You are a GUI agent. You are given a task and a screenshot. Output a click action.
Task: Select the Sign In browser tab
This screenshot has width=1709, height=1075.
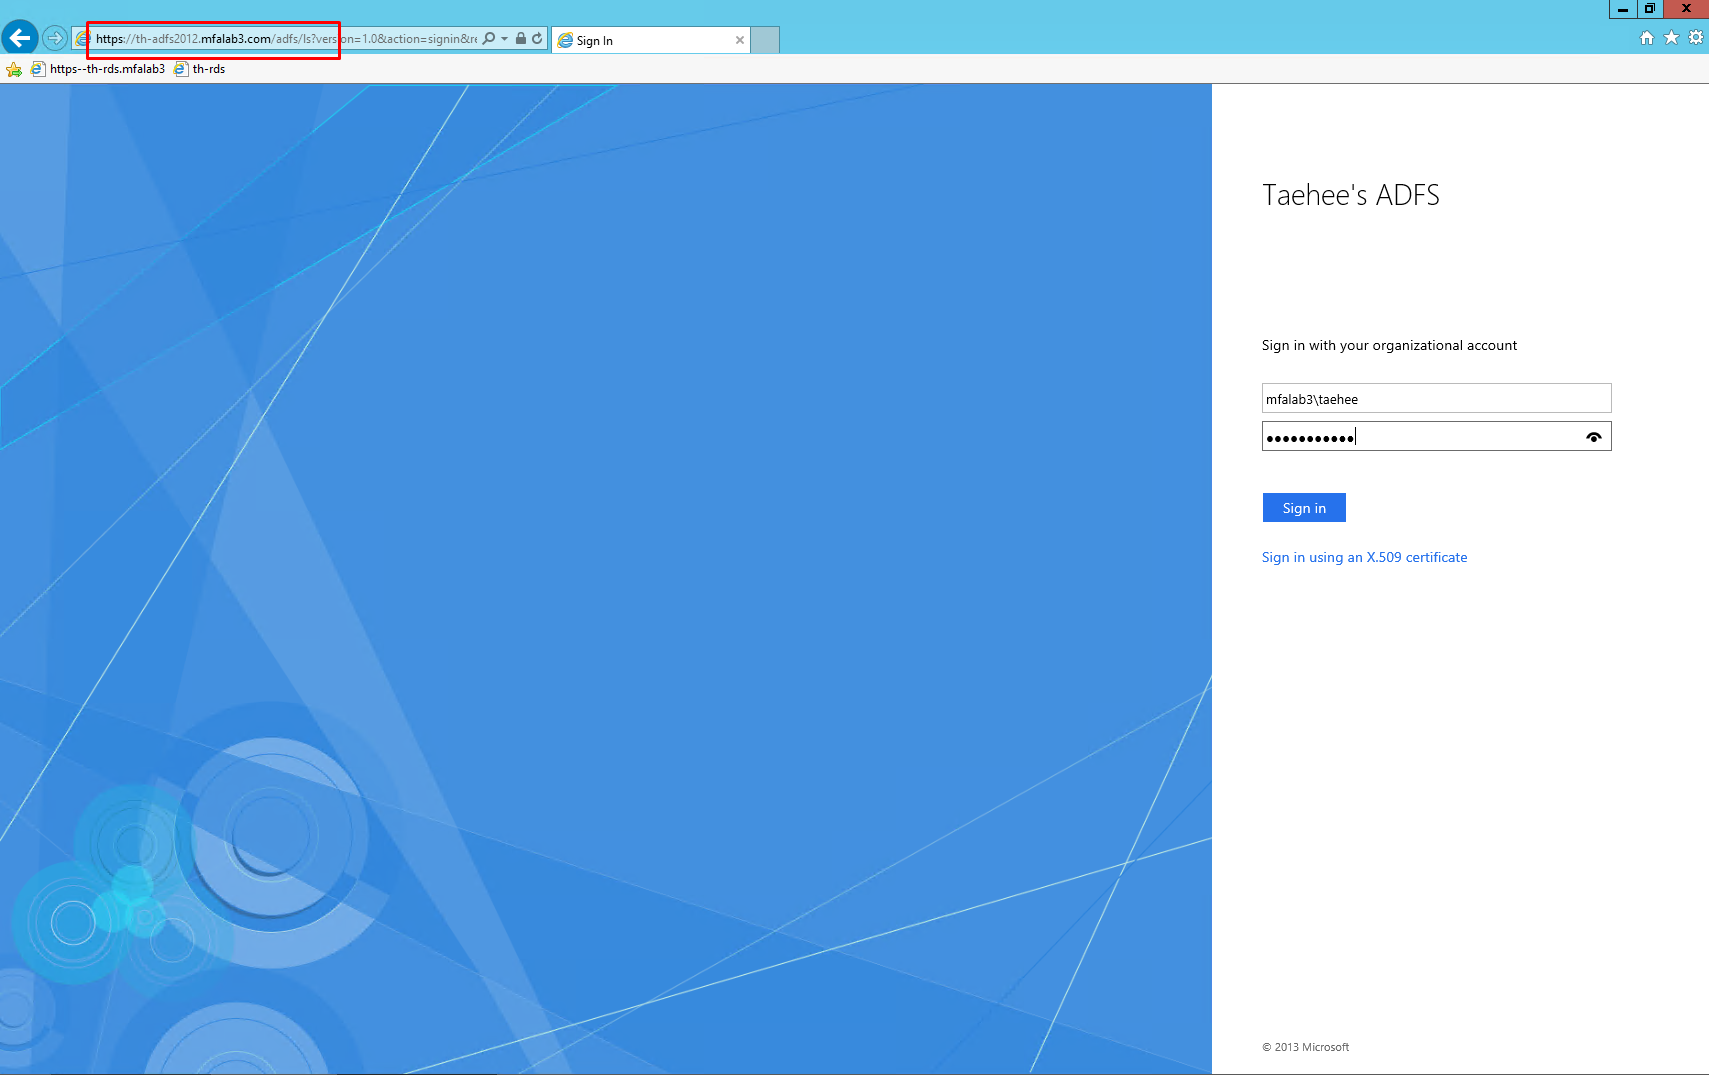650,40
